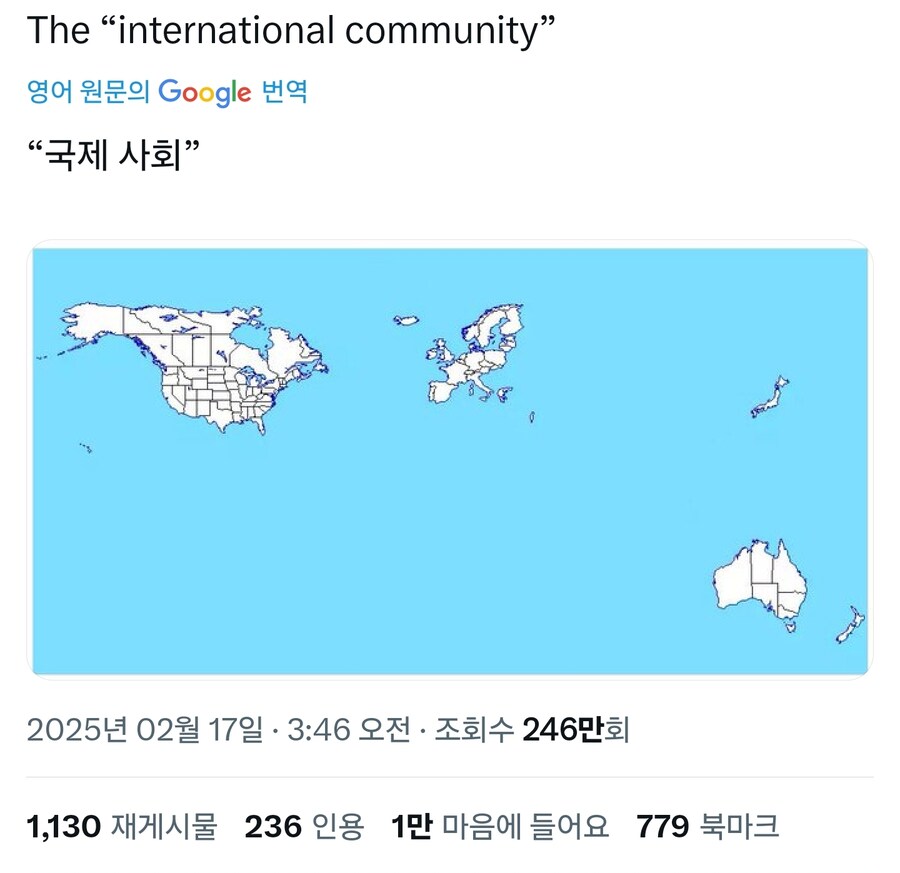Click the post title international community
The height and width of the screenshot is (873, 900).
pyautogui.click(x=290, y=30)
